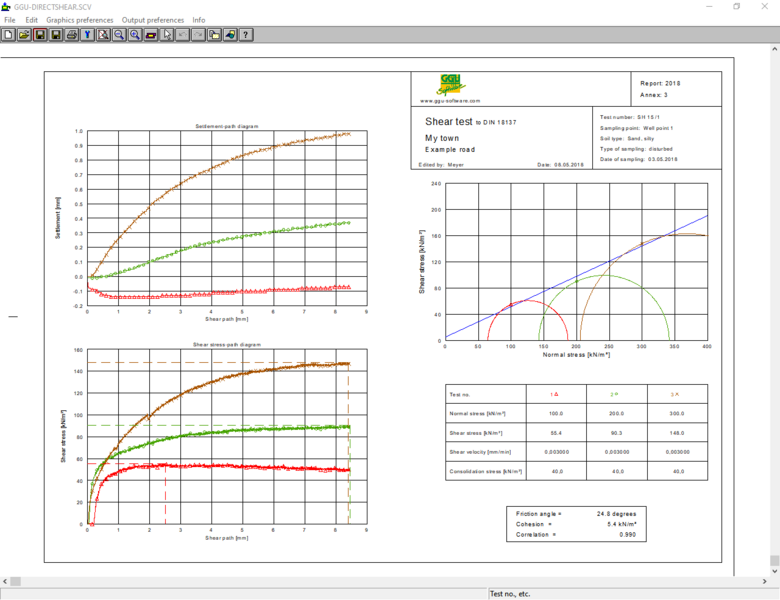Click the www.ggu-software.com link text

click(450, 100)
